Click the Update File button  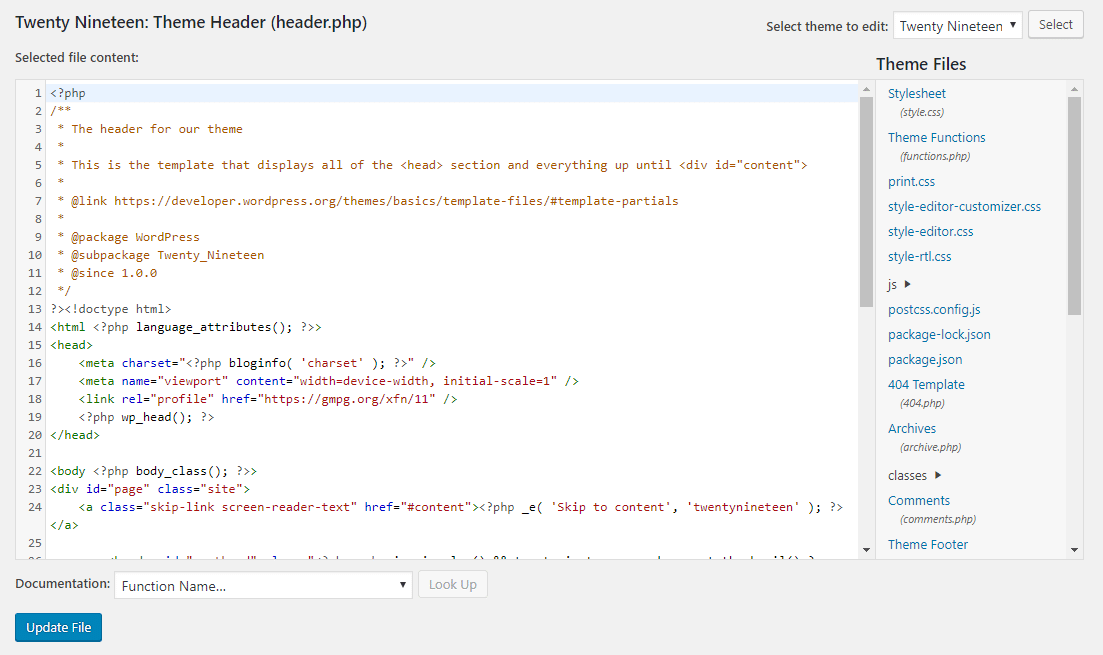[x=57, y=627]
